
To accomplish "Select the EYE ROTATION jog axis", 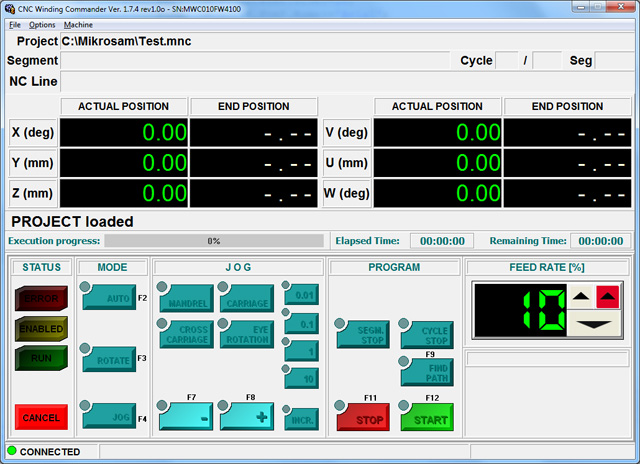I will coord(247,334).
